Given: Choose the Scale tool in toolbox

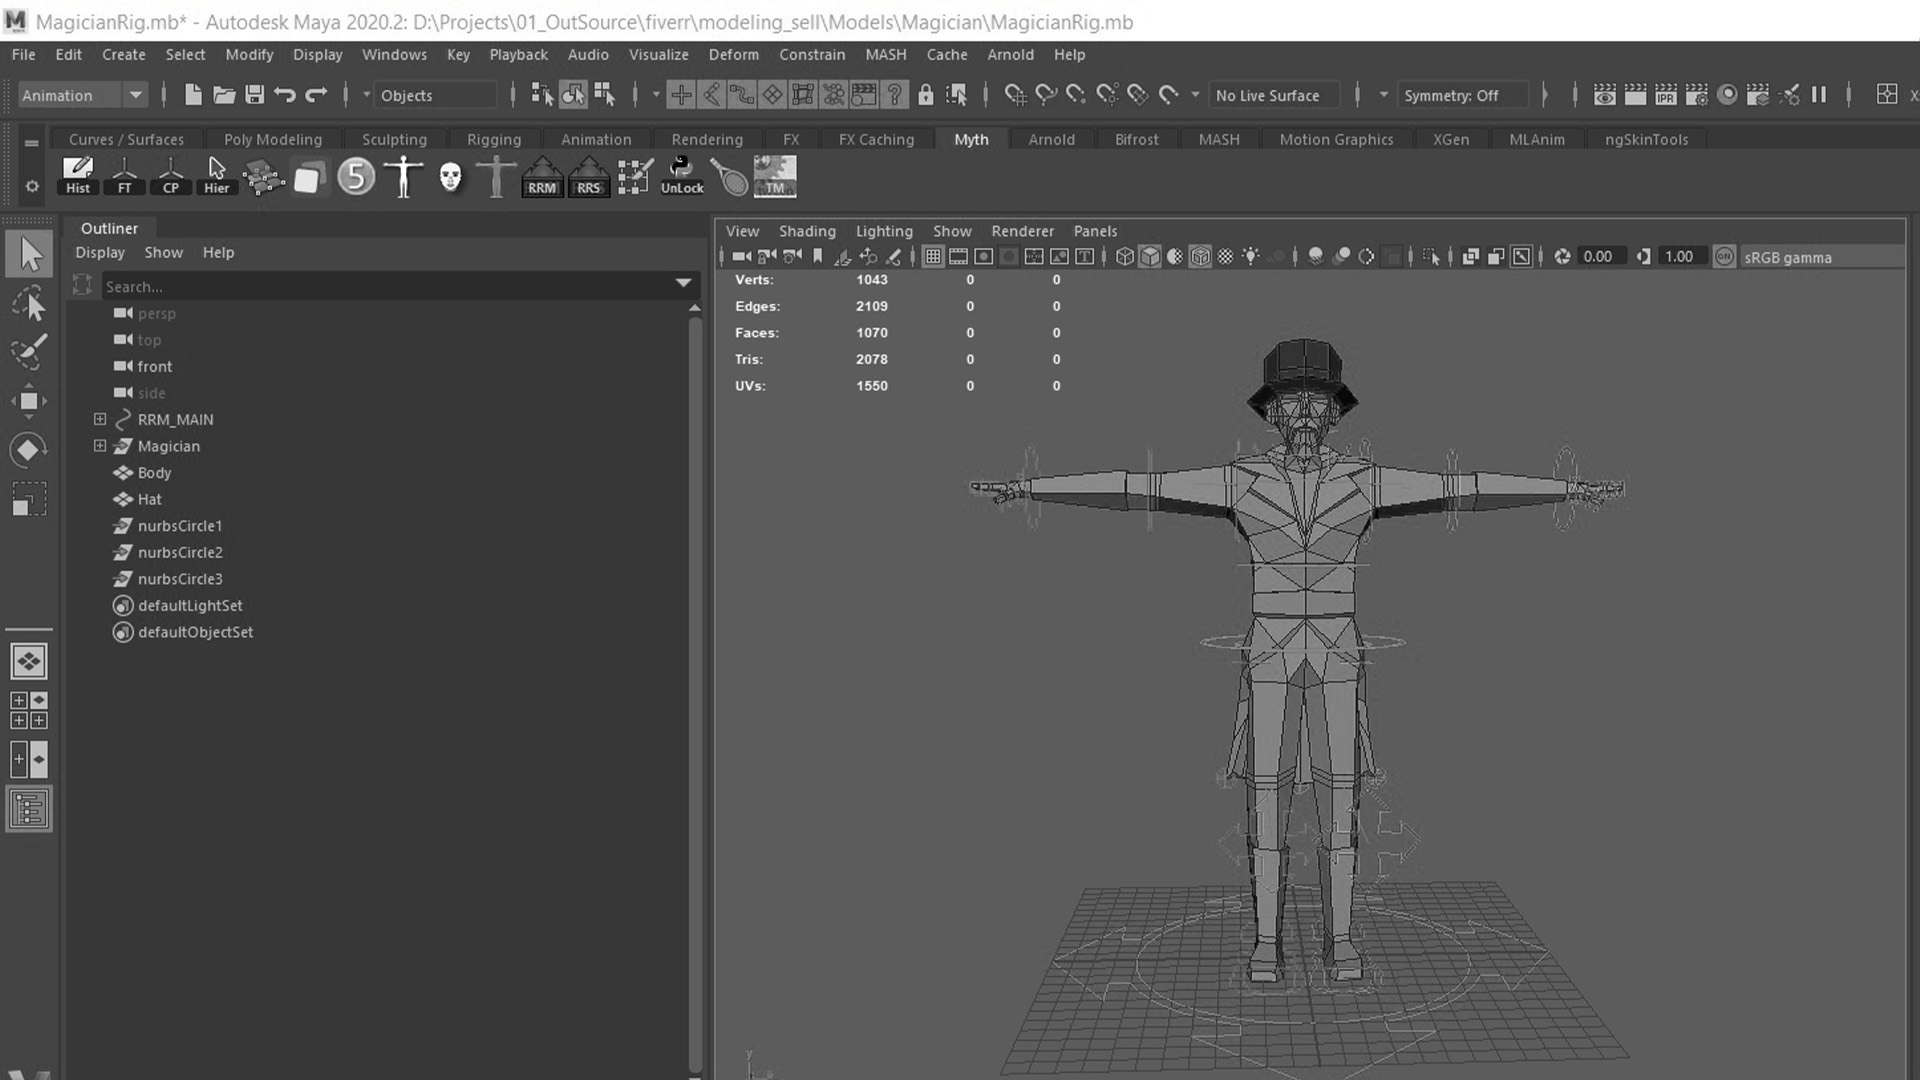Looking at the screenshot, I should click(x=29, y=499).
